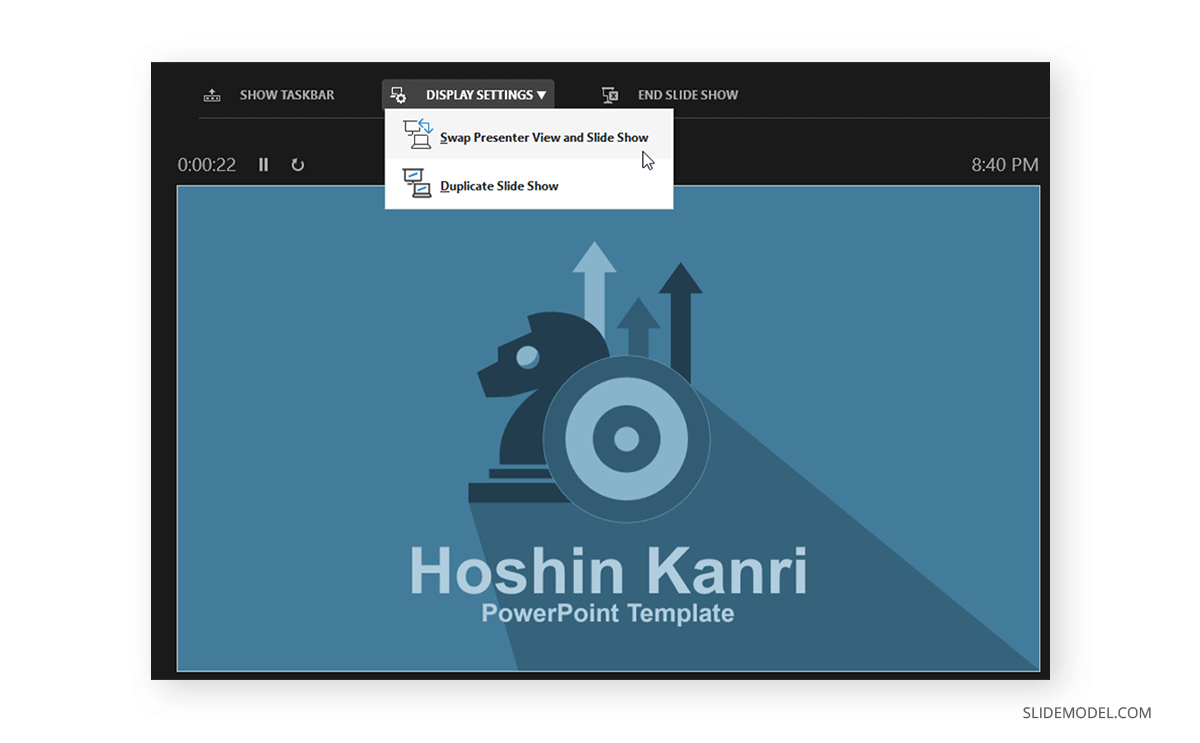Click the Show Taskbar icon
The height and width of the screenshot is (743, 1200).
(212, 96)
